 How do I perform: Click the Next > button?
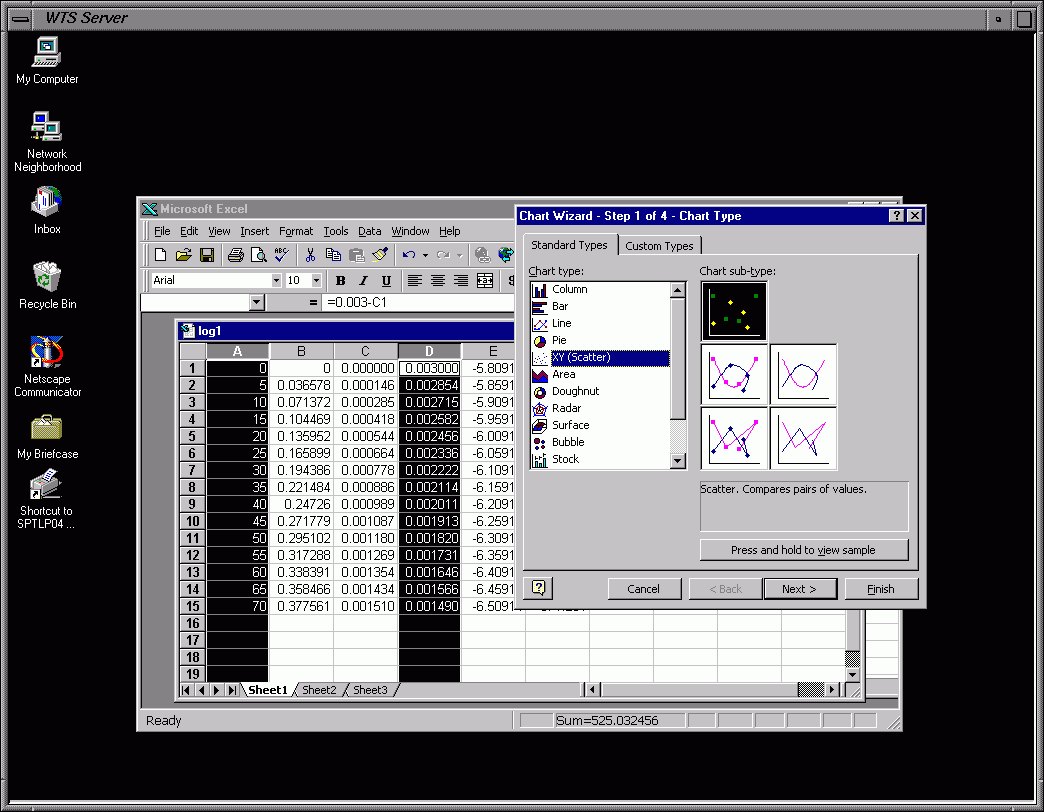pyautogui.click(x=799, y=589)
